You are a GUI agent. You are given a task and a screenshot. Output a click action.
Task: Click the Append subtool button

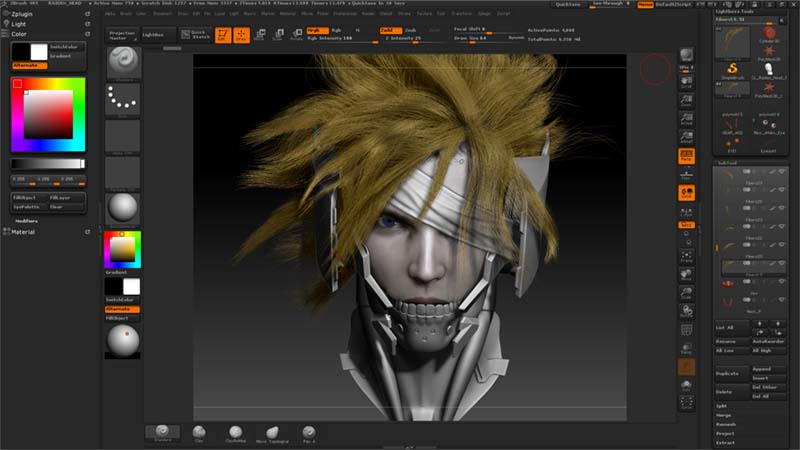click(768, 369)
